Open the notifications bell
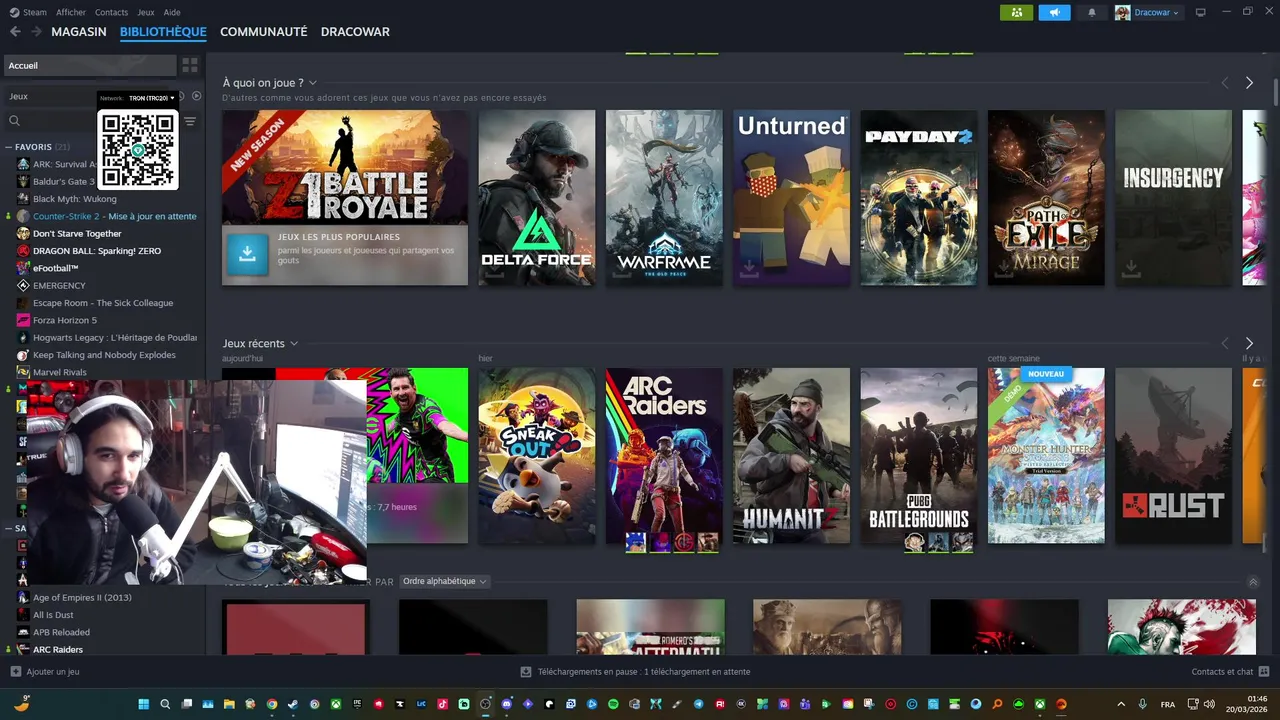 (1091, 12)
